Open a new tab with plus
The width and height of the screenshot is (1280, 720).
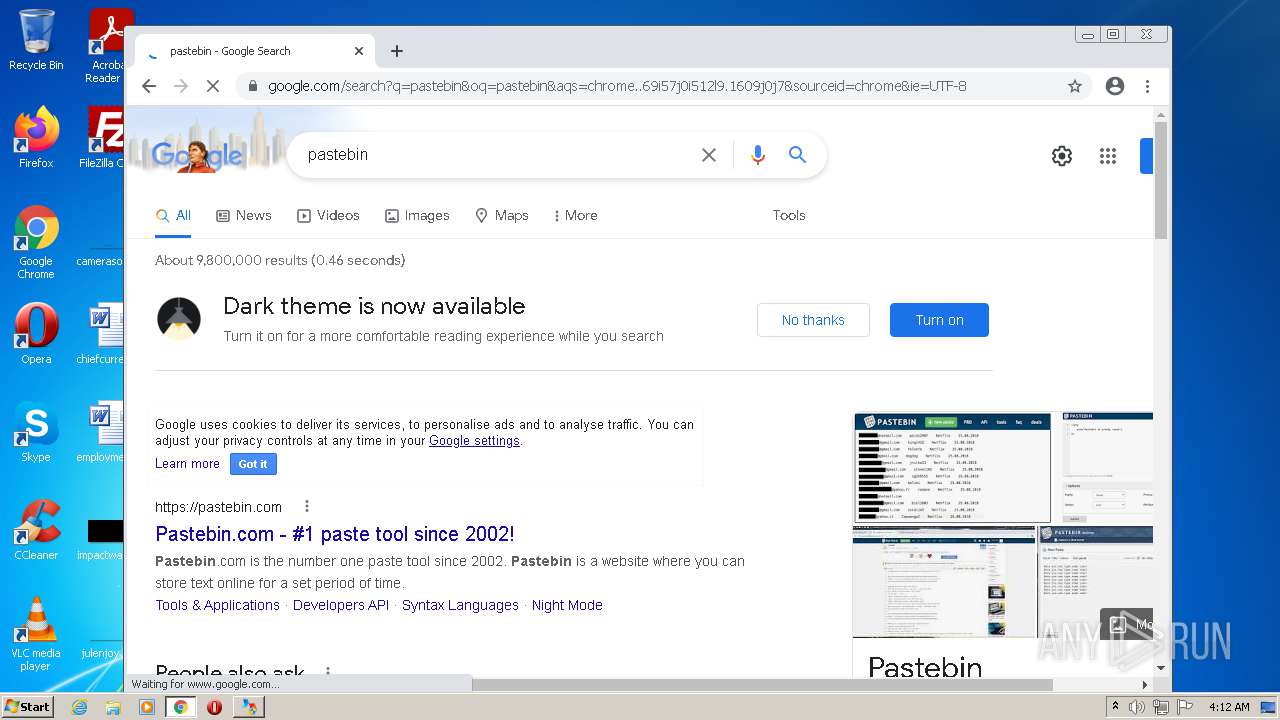coord(397,51)
